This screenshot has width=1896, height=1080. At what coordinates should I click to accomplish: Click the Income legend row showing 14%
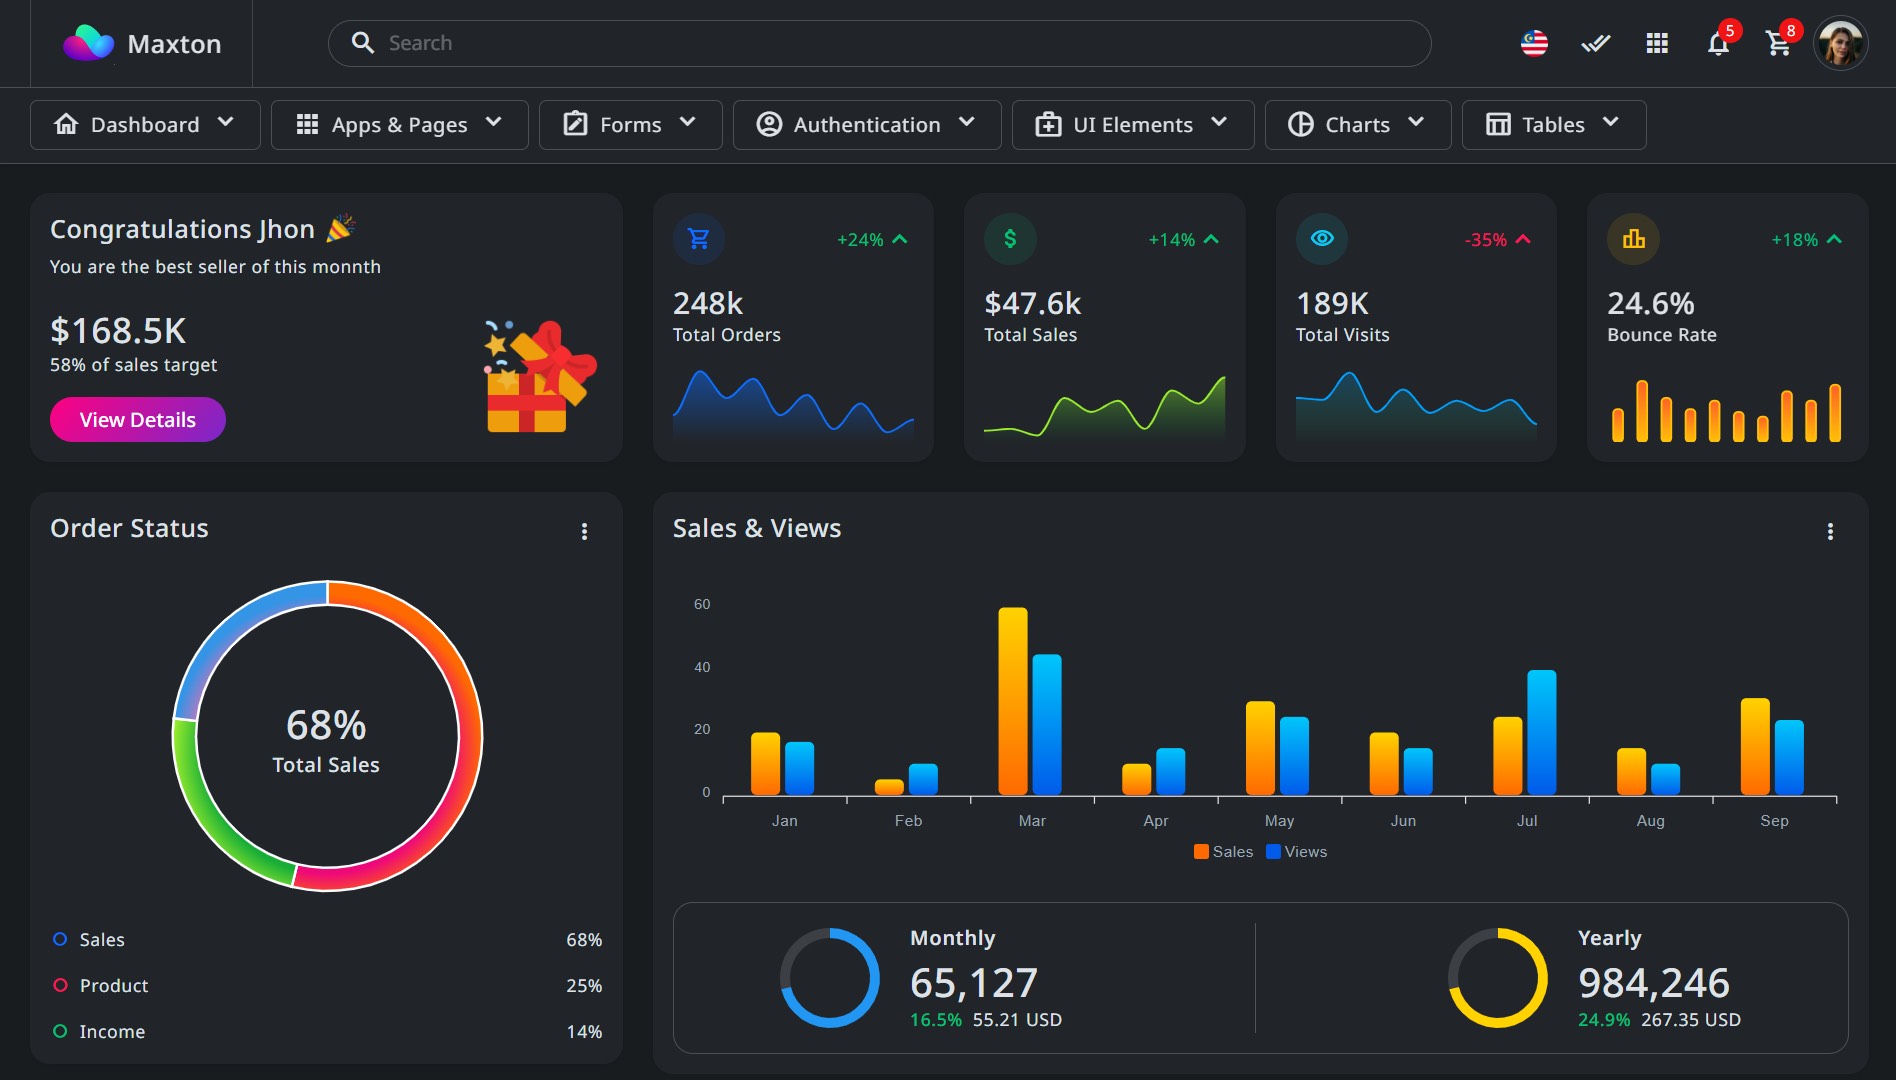pyautogui.click(x=327, y=1032)
